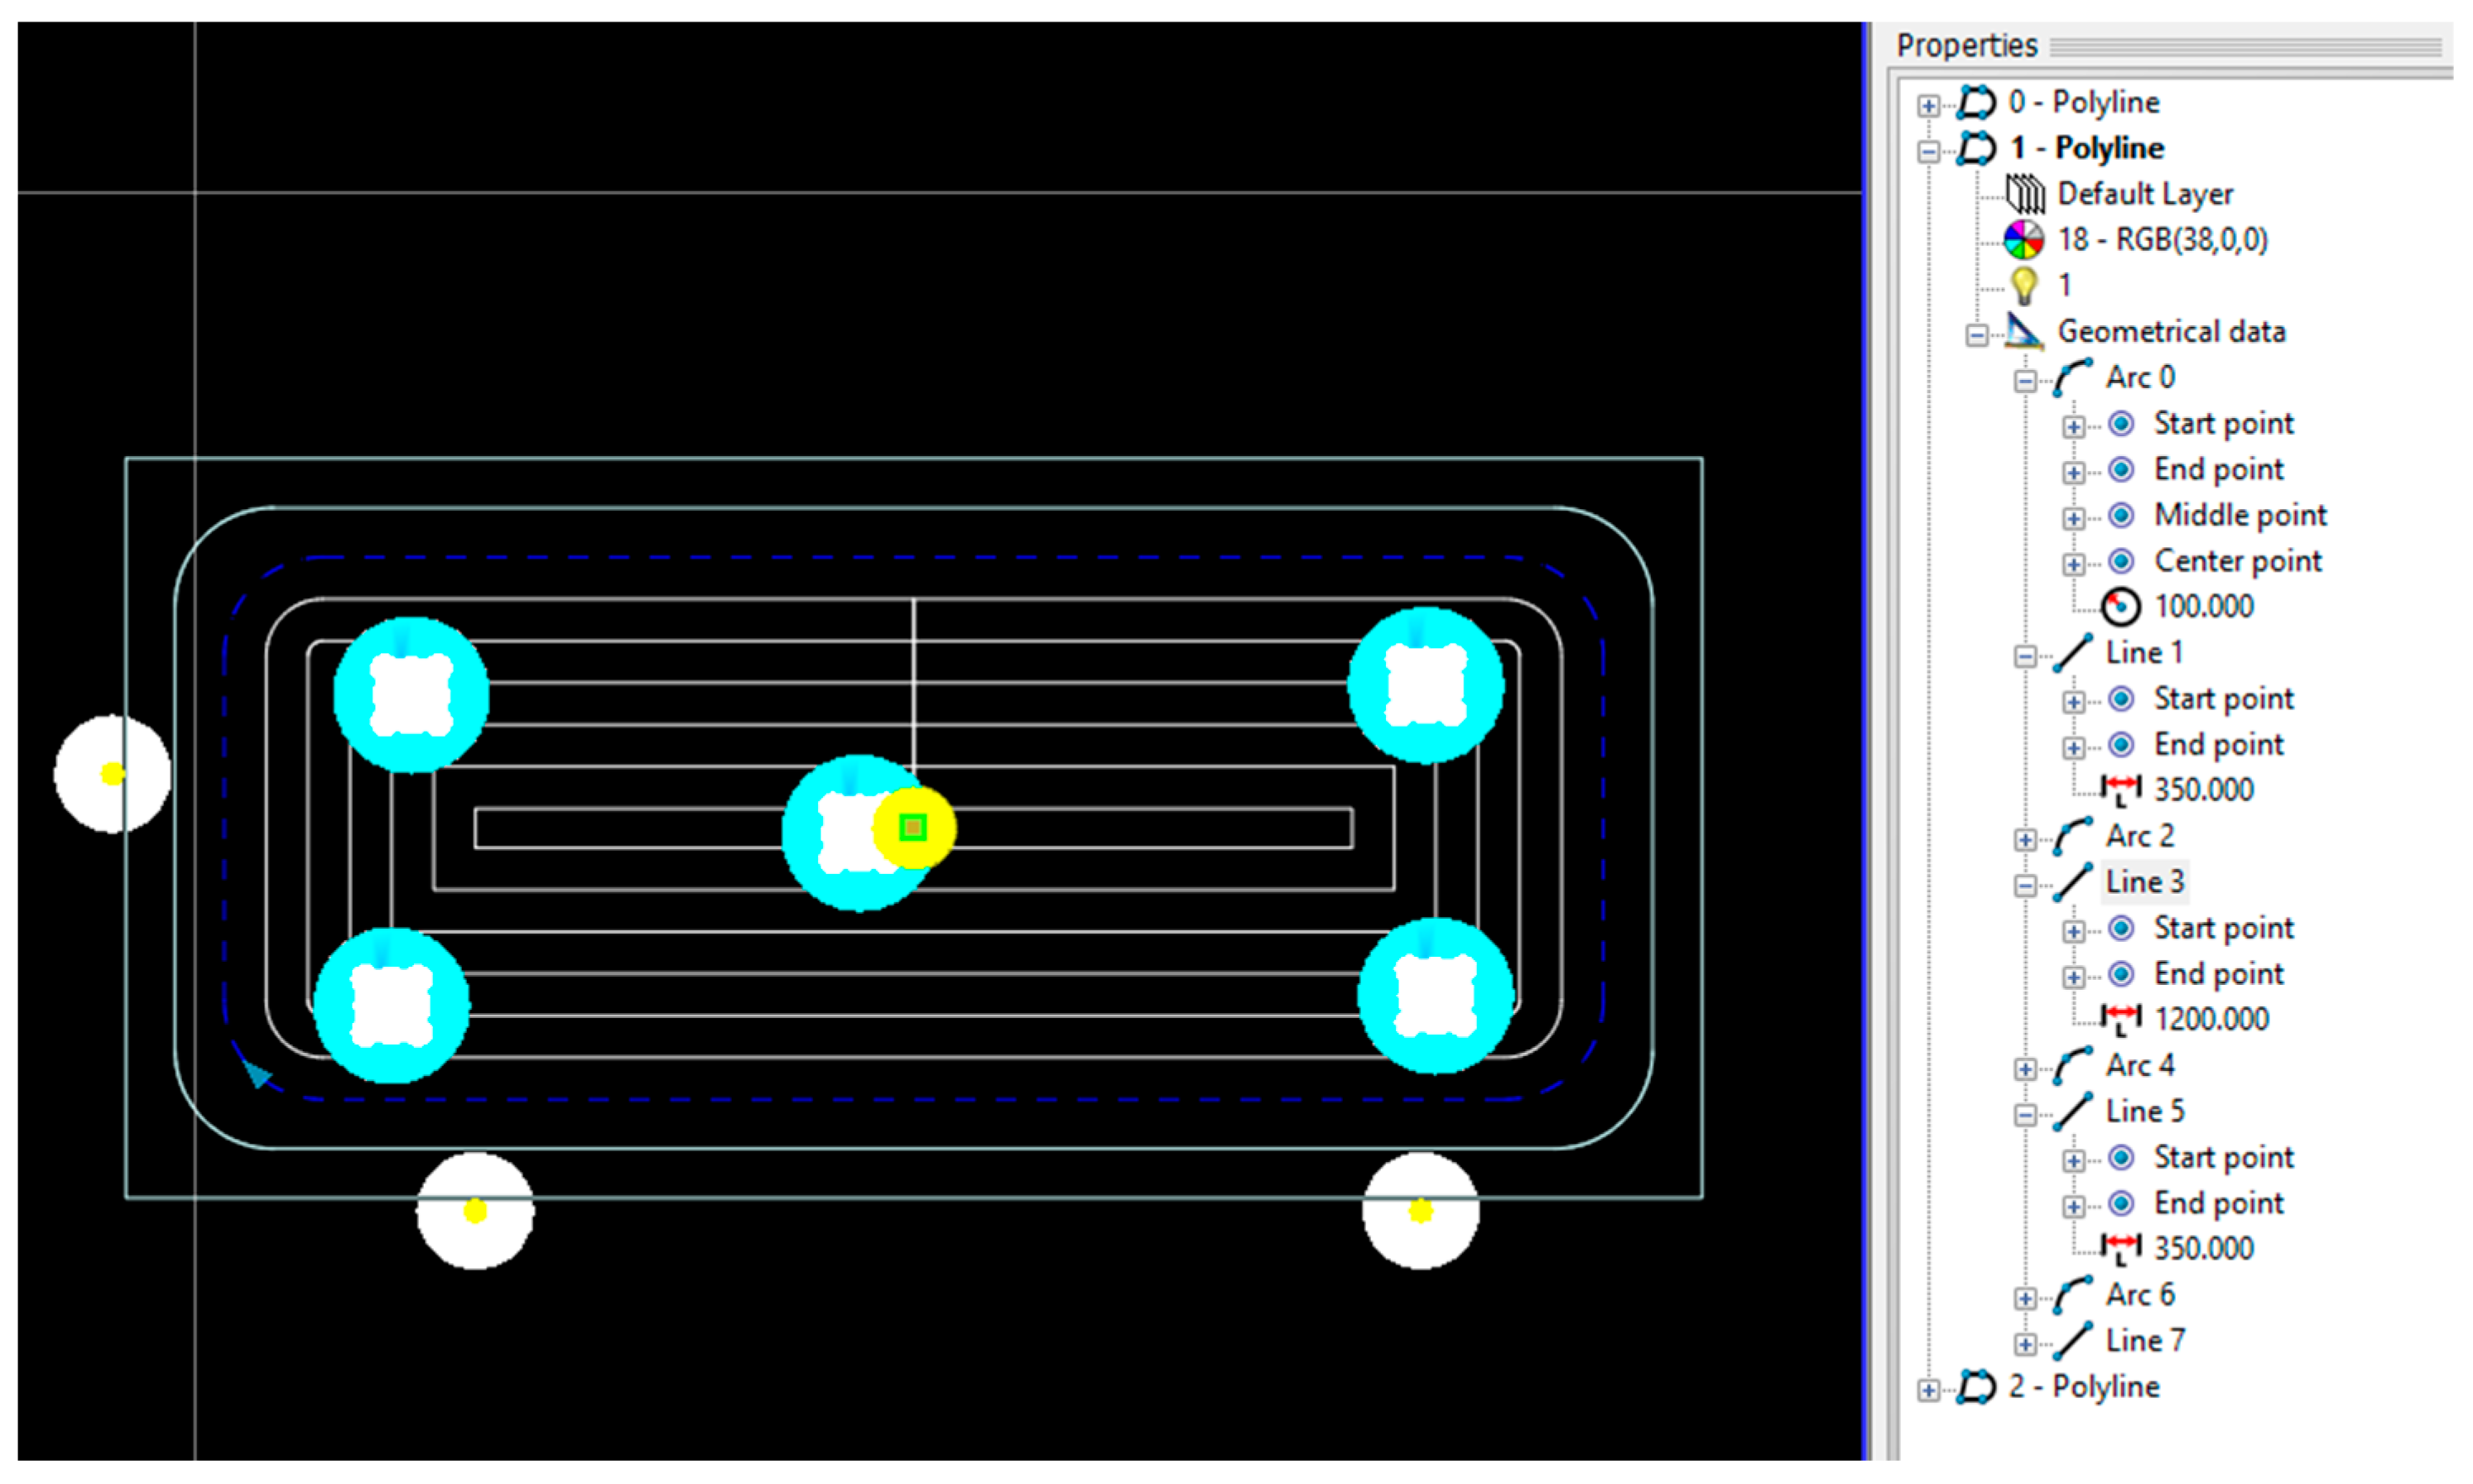Image resolution: width=2473 pixels, height=1484 pixels.
Task: Collapse the Line 3 node
Action: [x=2025, y=886]
